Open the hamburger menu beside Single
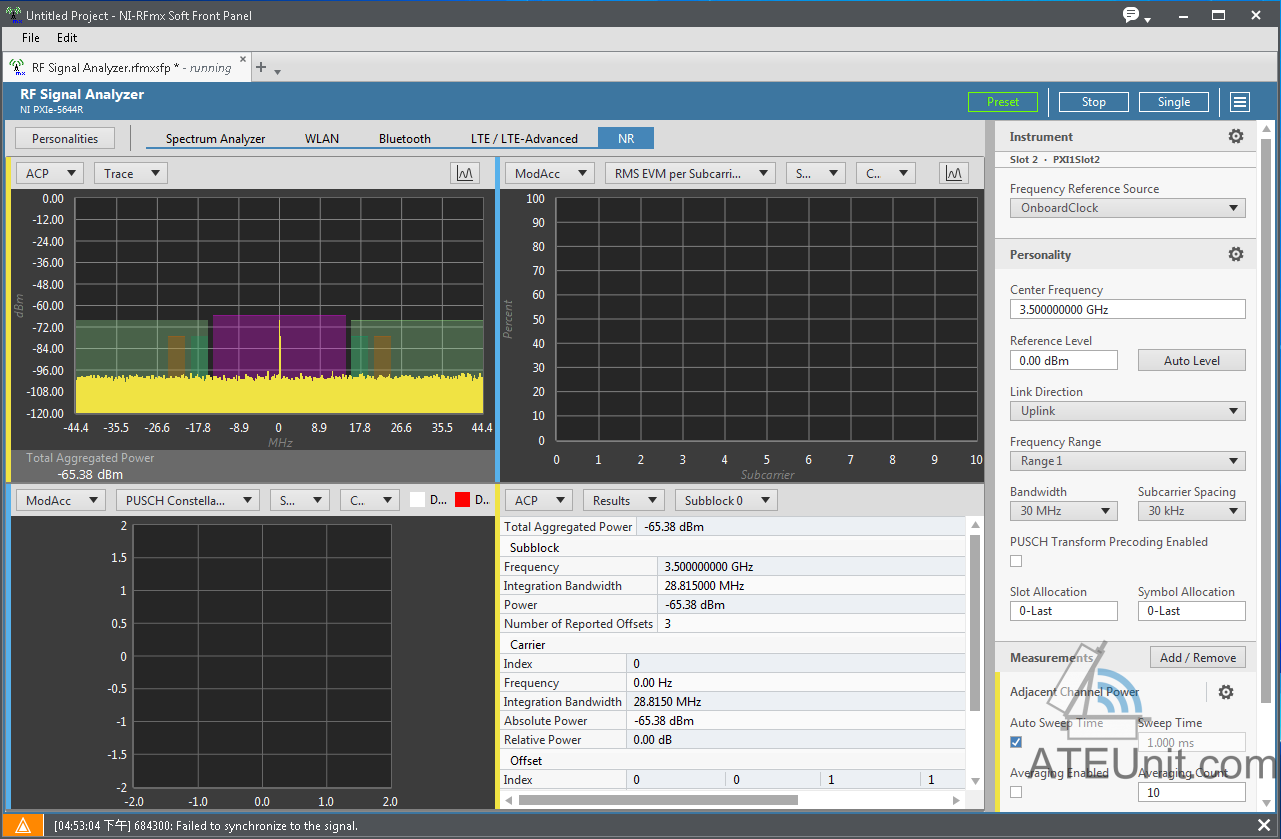 (1240, 102)
